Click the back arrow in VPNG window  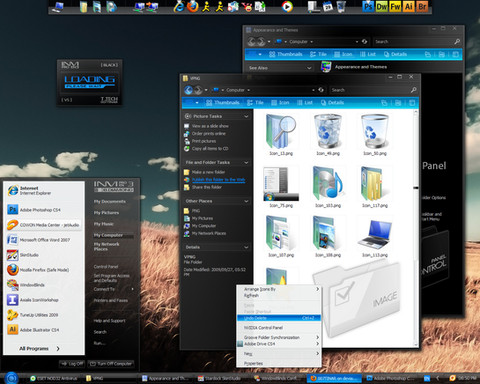[x=189, y=90]
